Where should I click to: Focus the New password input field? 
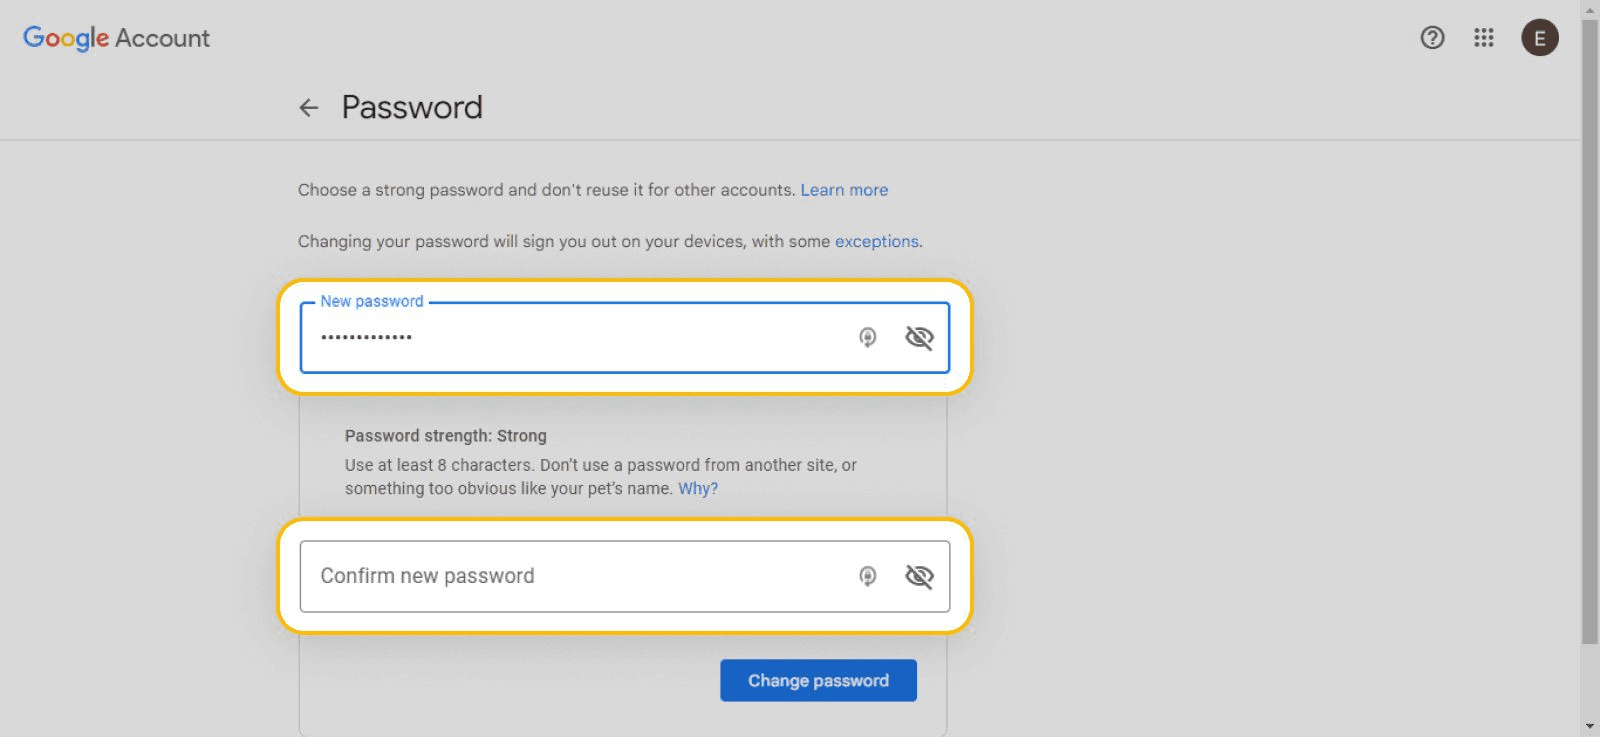pyautogui.click(x=625, y=337)
